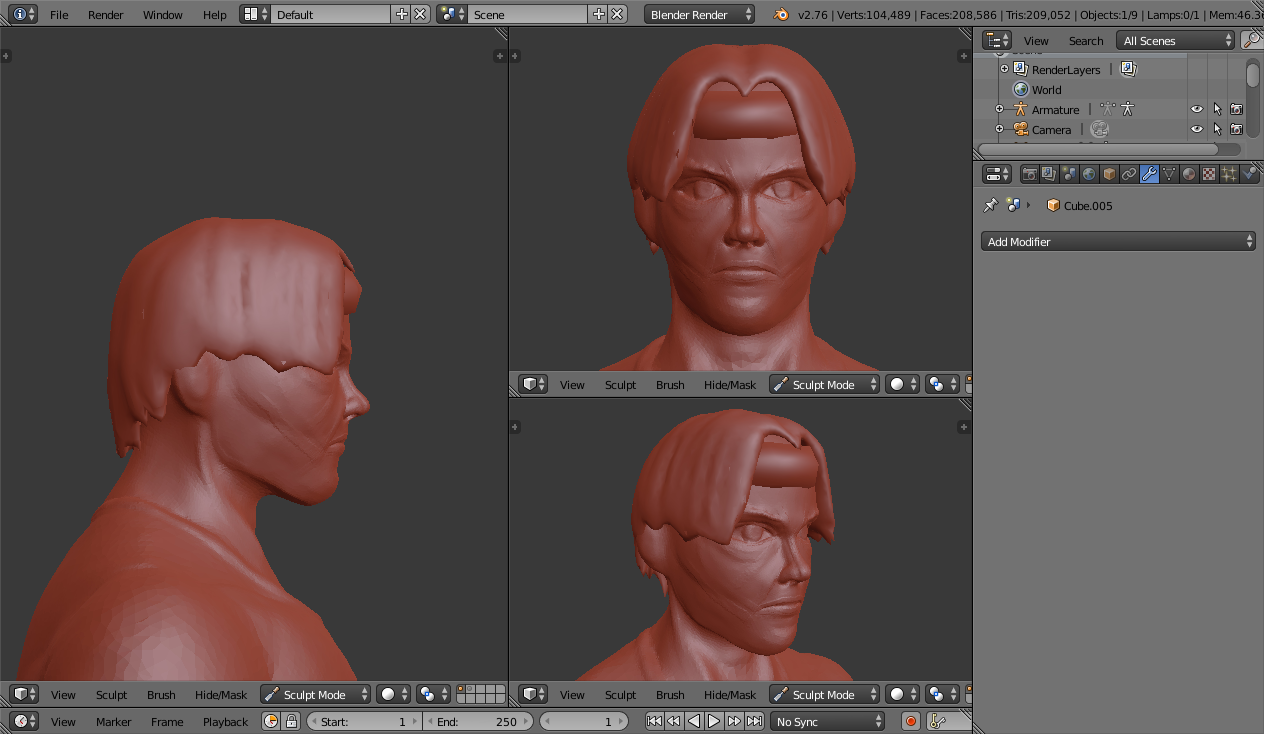
Task: Toggle visibility eye for Armature
Action: [1197, 109]
